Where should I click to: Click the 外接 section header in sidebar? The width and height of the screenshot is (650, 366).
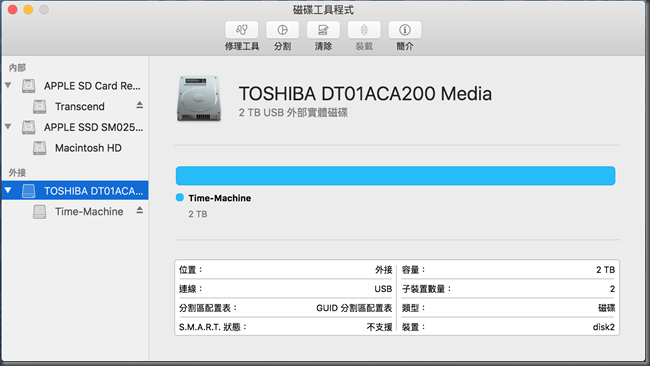click(17, 172)
